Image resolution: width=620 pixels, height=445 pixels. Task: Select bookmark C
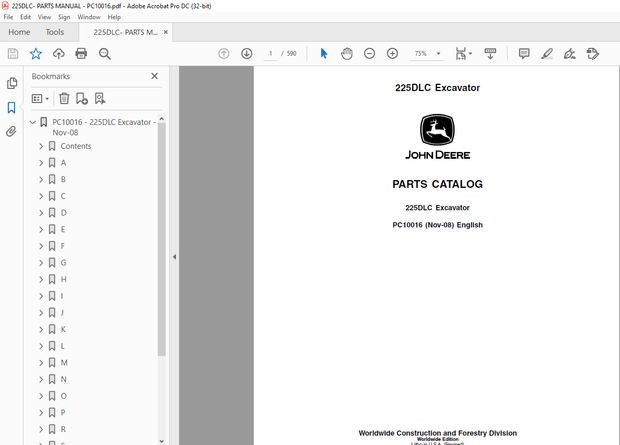point(63,196)
